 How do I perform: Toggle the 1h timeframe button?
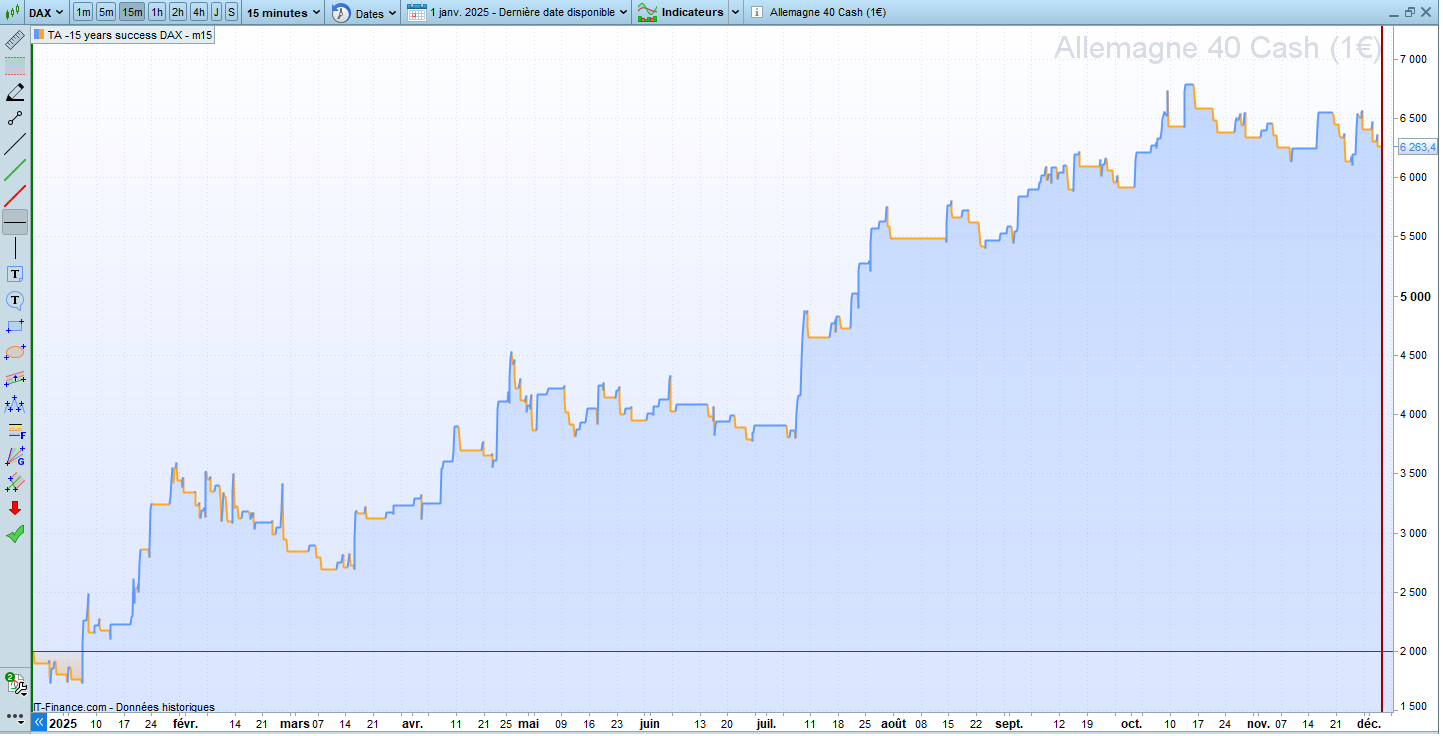pyautogui.click(x=157, y=13)
